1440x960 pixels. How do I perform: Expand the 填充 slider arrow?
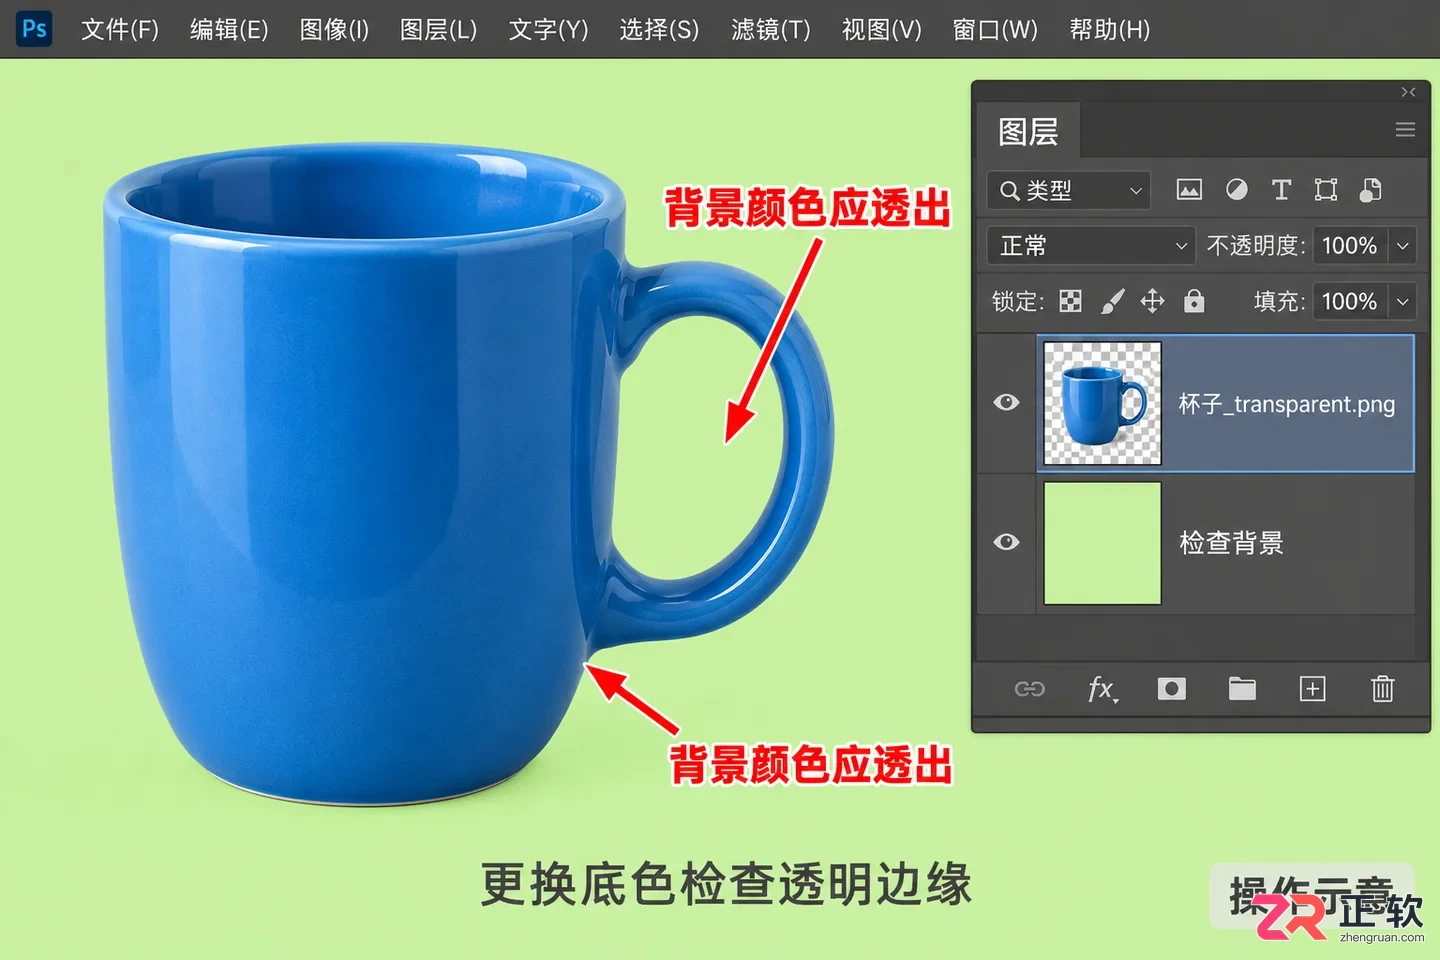click(x=1402, y=301)
